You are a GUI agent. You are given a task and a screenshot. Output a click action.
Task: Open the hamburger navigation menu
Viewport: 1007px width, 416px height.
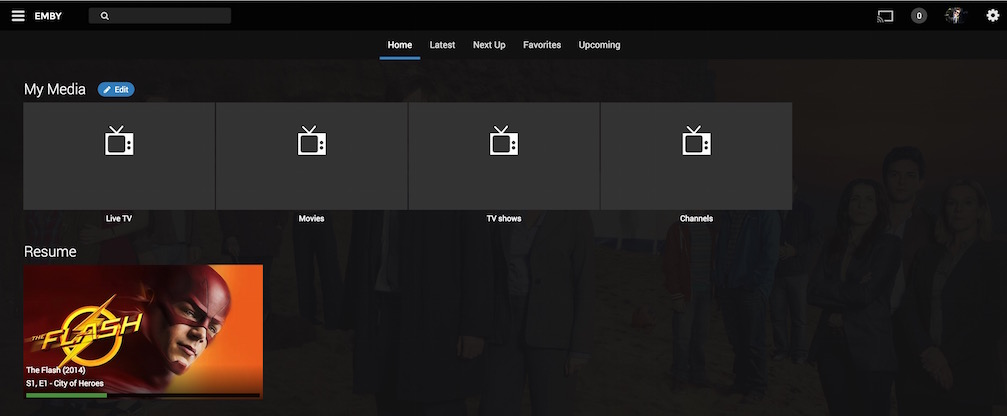pyautogui.click(x=18, y=15)
